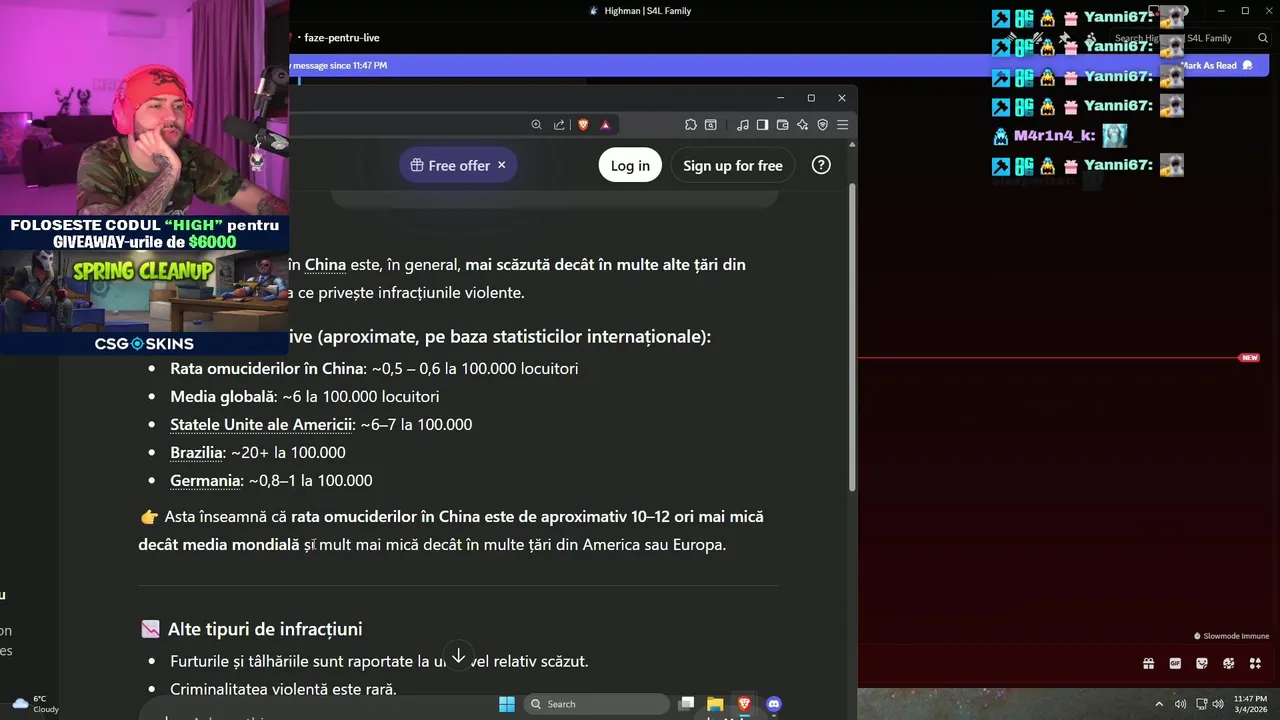
Task: Open the Windows Start menu
Action: tap(507, 704)
